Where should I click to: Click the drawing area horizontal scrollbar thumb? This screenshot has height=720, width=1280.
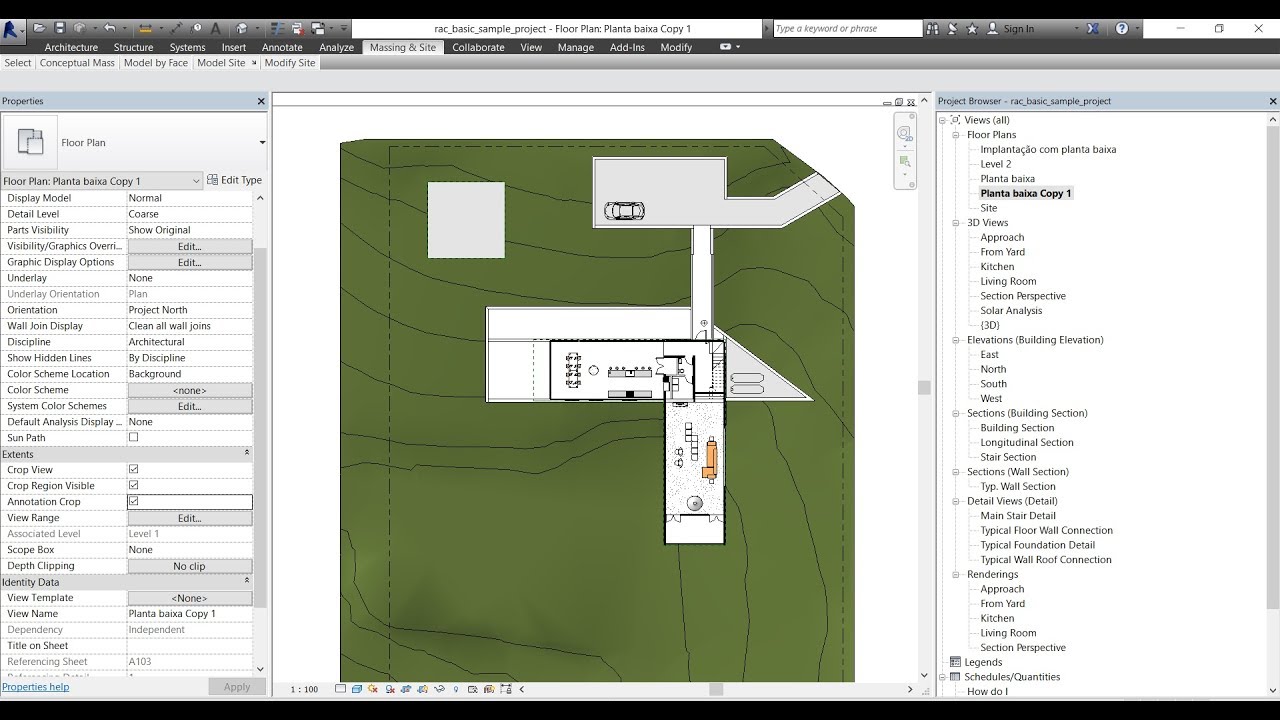click(x=716, y=689)
